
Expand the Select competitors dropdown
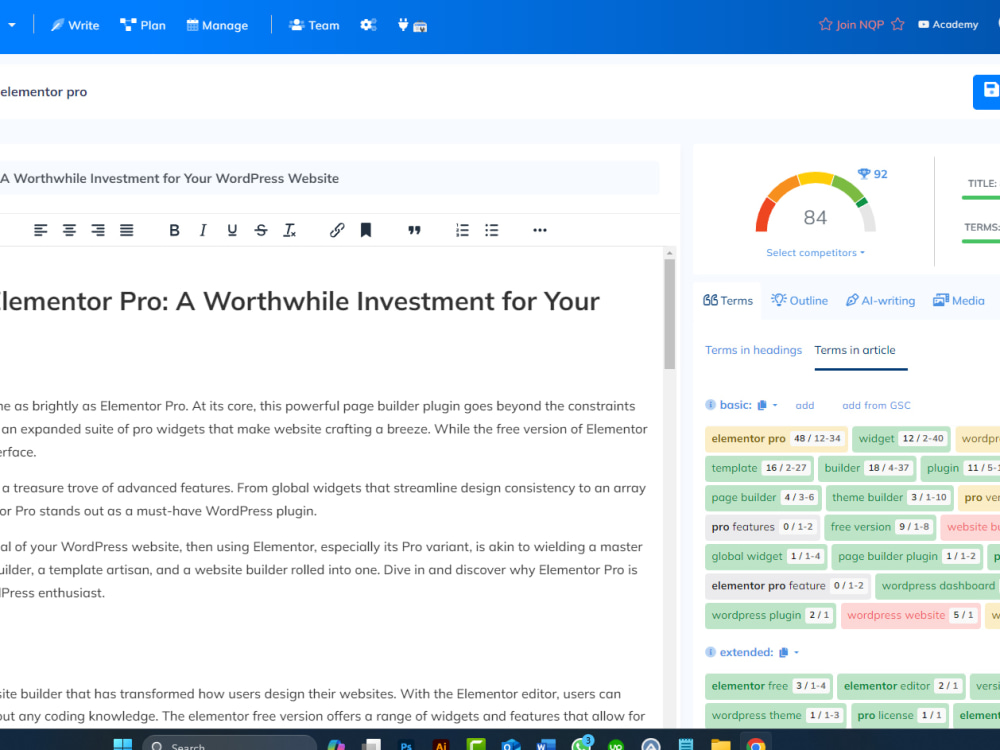[815, 253]
